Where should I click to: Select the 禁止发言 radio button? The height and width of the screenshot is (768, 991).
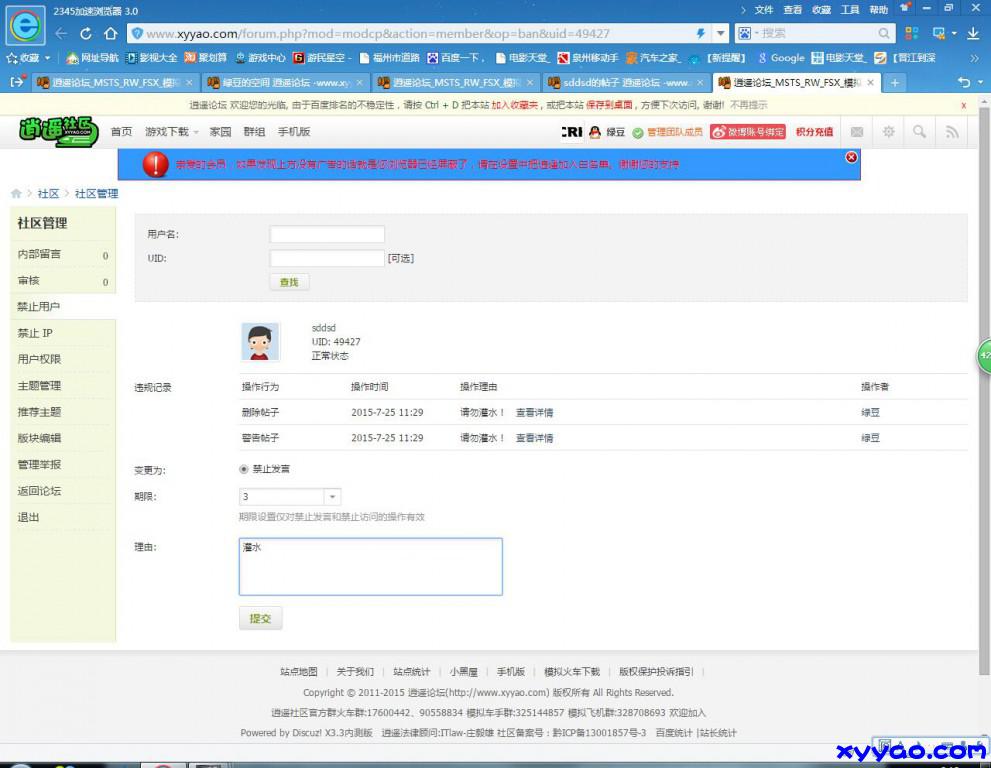(243, 468)
